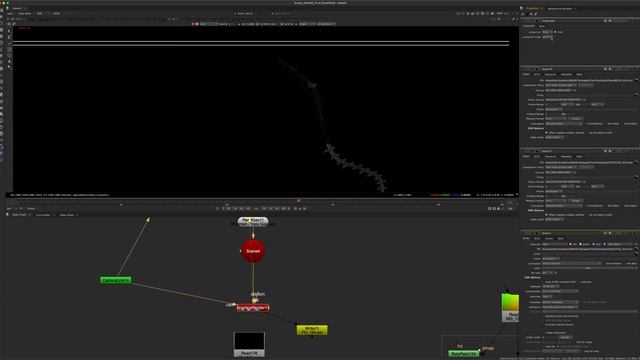Select the green RotoPaint node

point(464,353)
